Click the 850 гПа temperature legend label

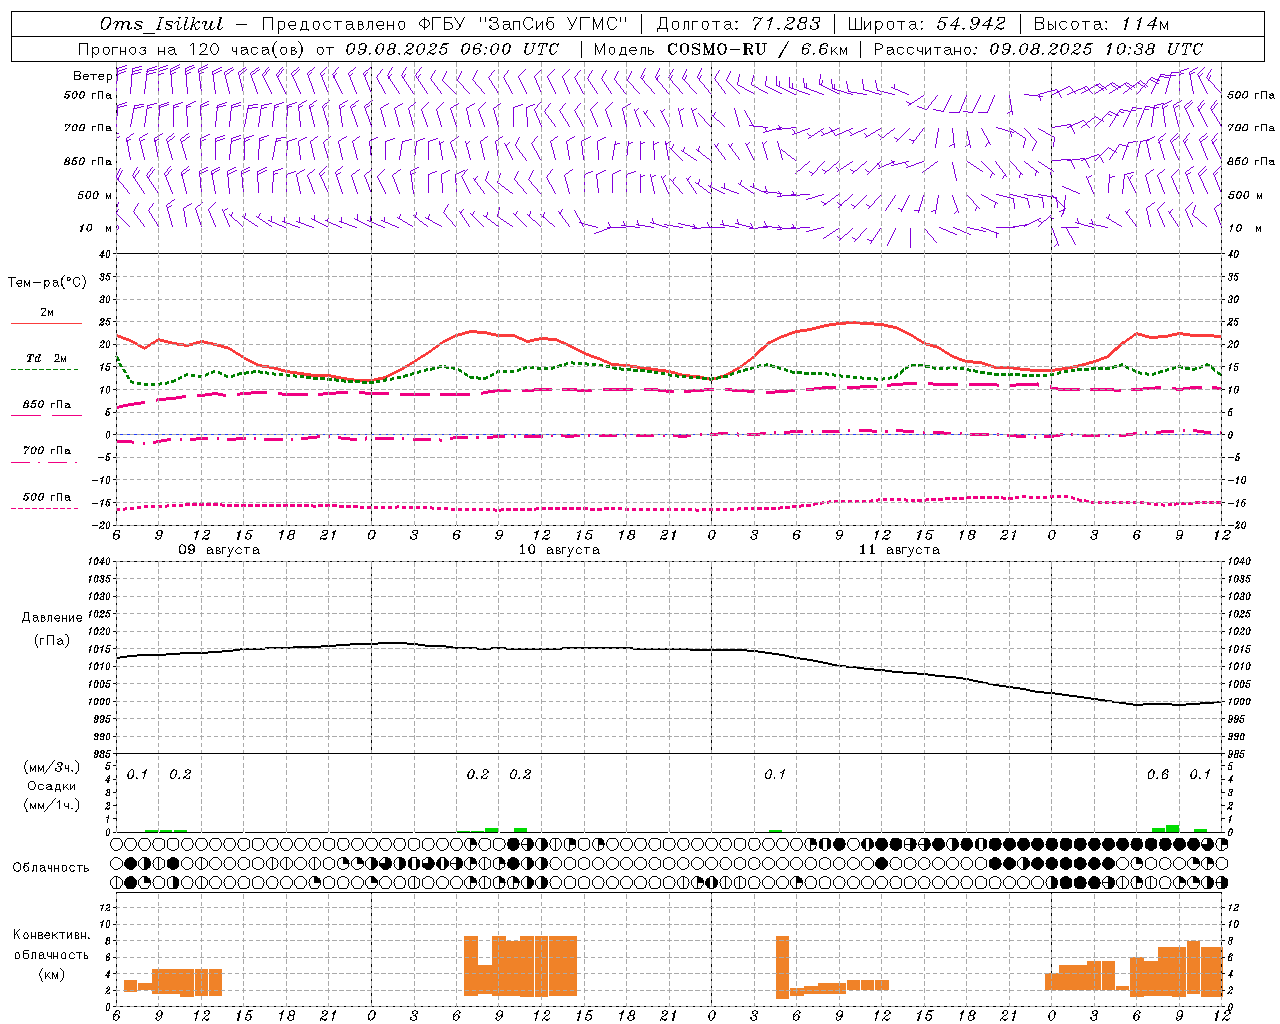(x=47, y=405)
